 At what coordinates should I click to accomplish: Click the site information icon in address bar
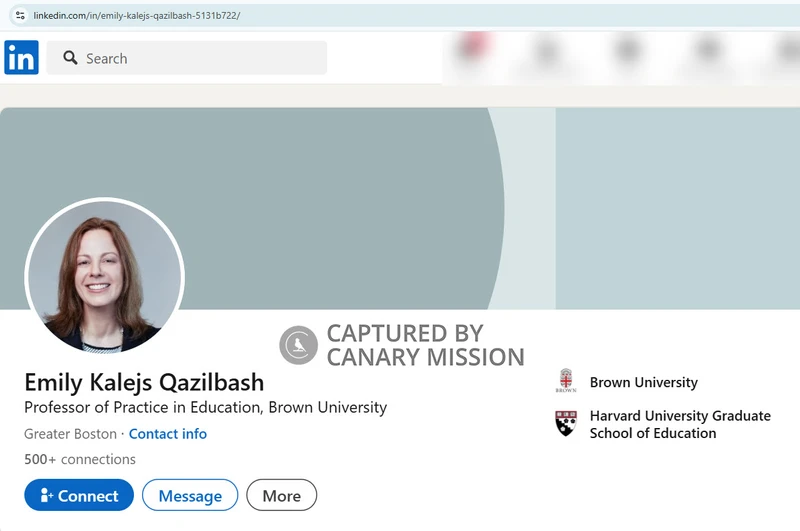(x=20, y=15)
